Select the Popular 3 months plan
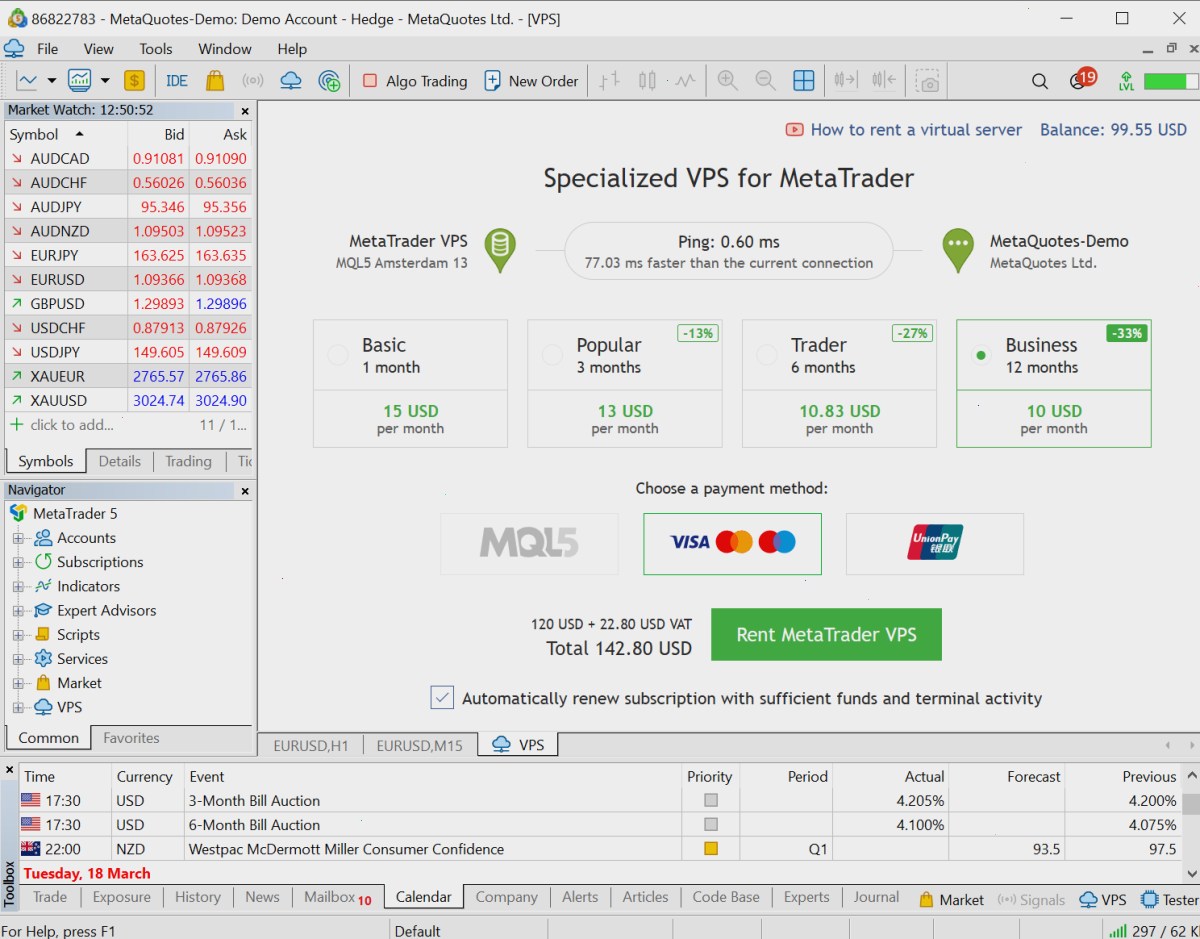Screen dimensions: 1200x939 pos(624,383)
